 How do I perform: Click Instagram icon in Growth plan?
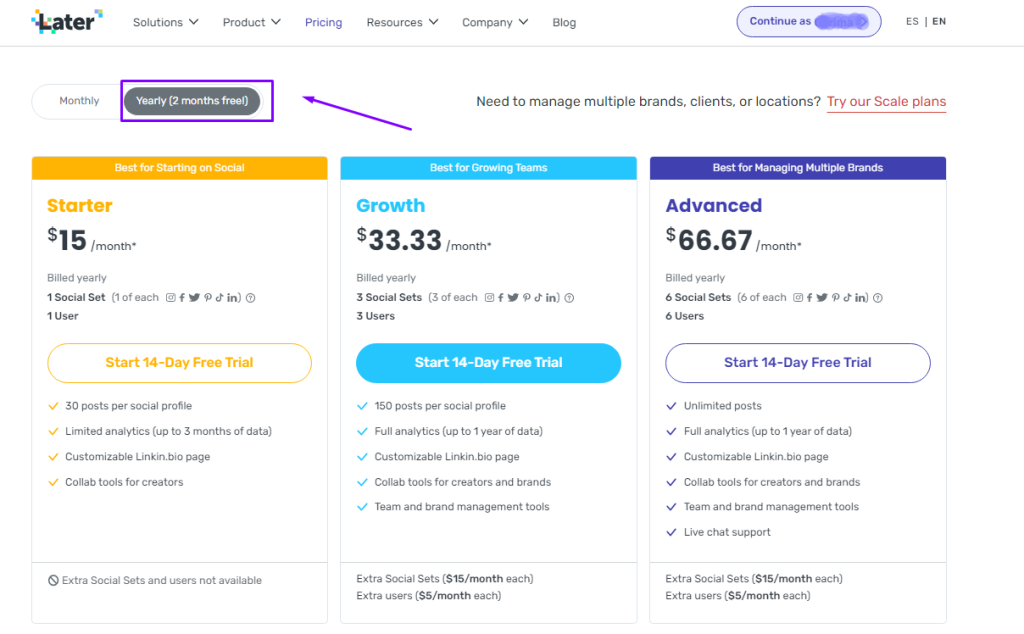489,298
